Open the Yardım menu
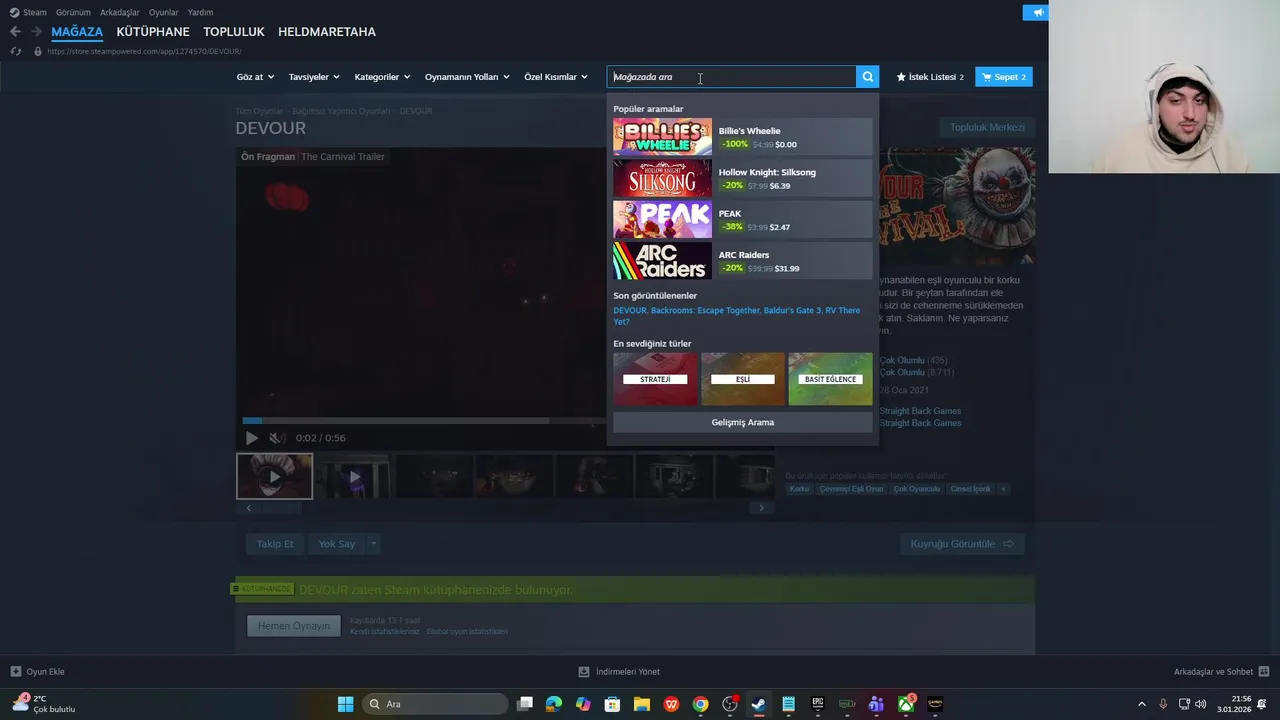1280x720 pixels. (x=200, y=12)
